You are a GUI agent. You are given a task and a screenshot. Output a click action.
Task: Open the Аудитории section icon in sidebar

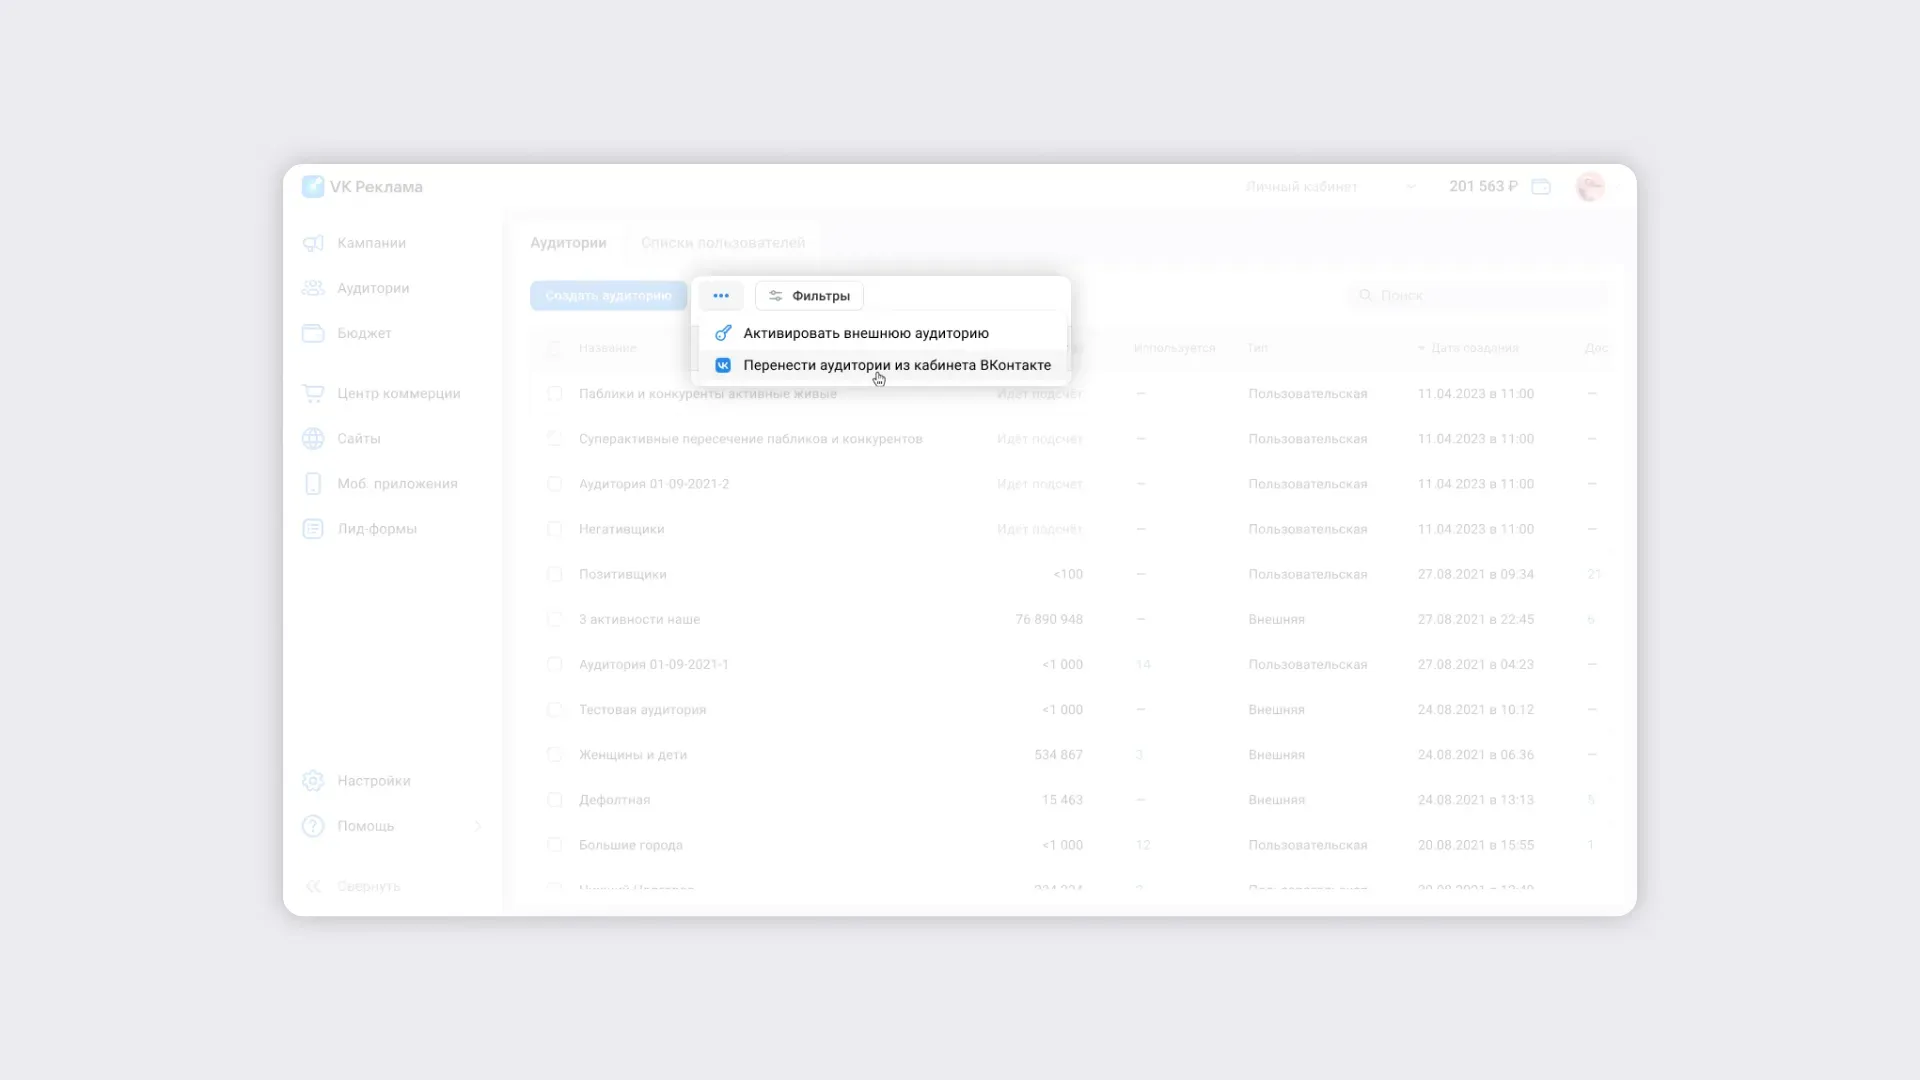(313, 288)
